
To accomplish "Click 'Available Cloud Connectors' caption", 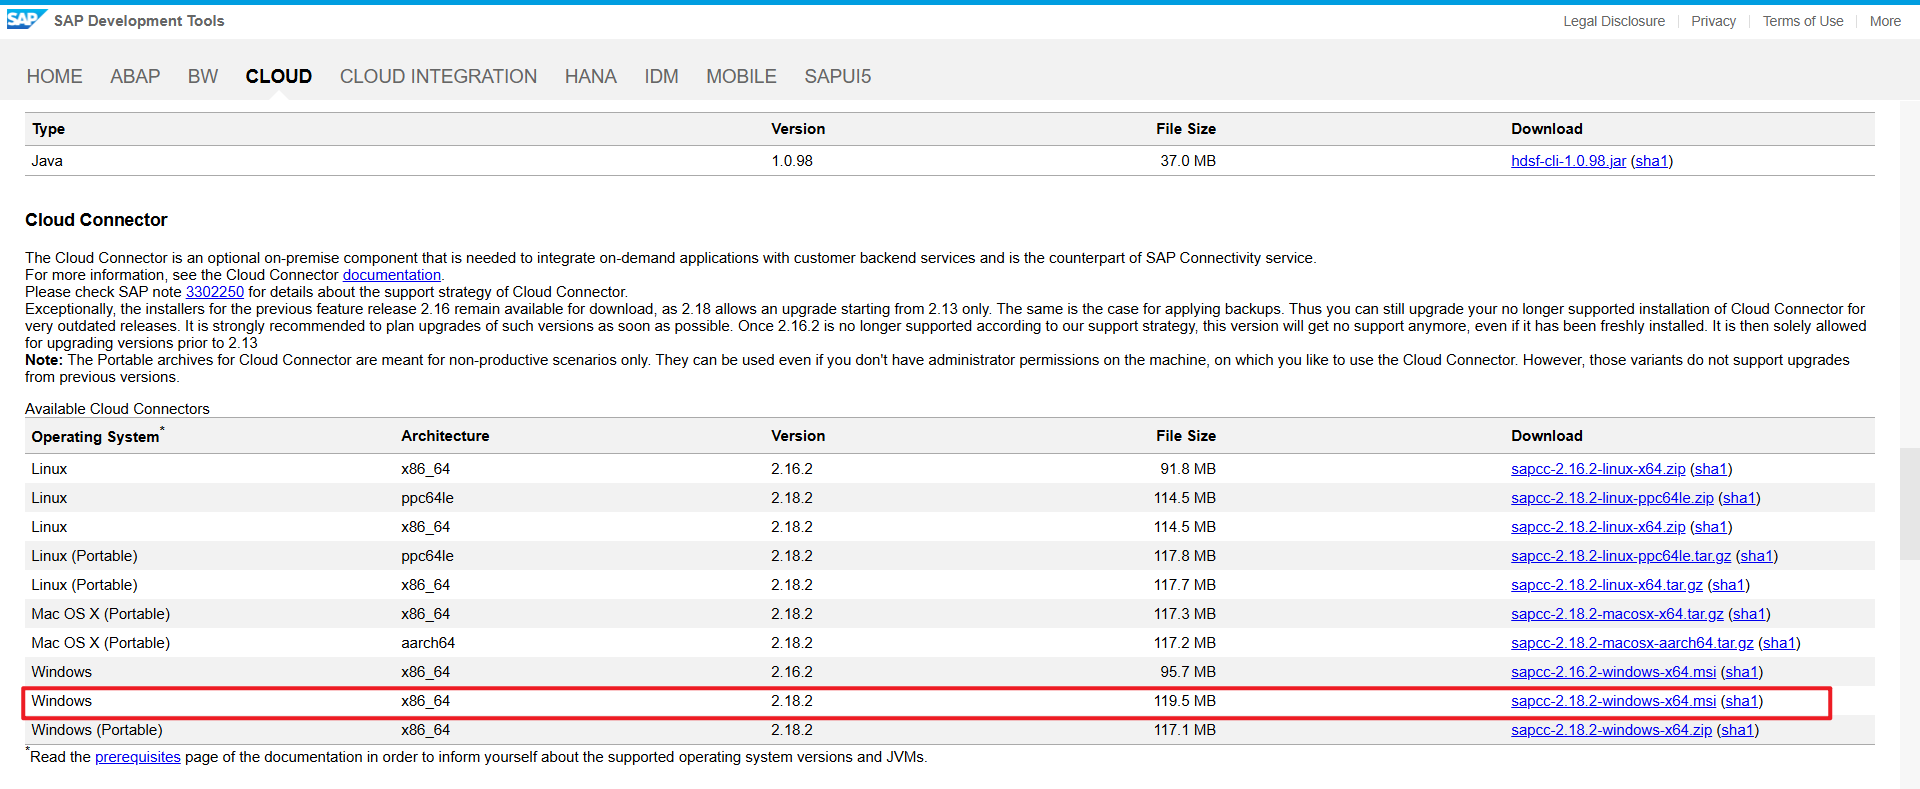I will click(117, 409).
